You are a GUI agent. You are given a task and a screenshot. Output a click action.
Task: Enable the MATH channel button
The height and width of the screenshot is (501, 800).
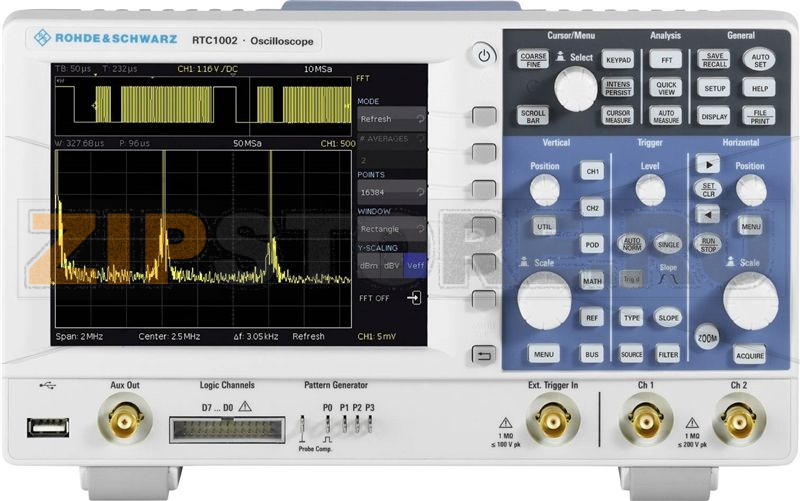[592, 281]
